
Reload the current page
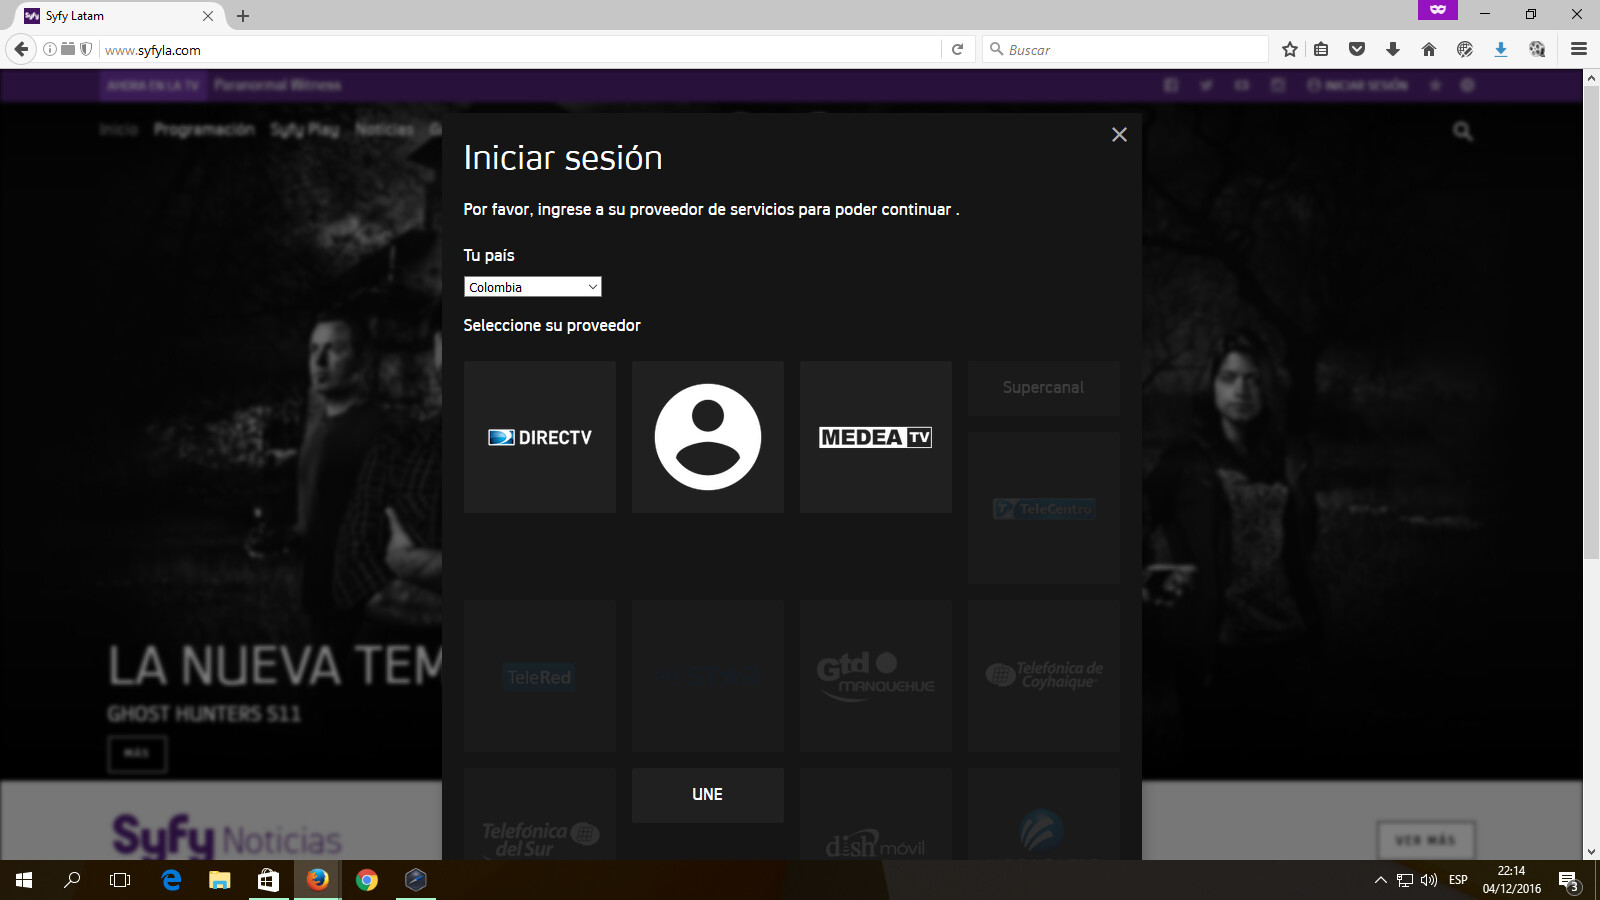tap(957, 49)
